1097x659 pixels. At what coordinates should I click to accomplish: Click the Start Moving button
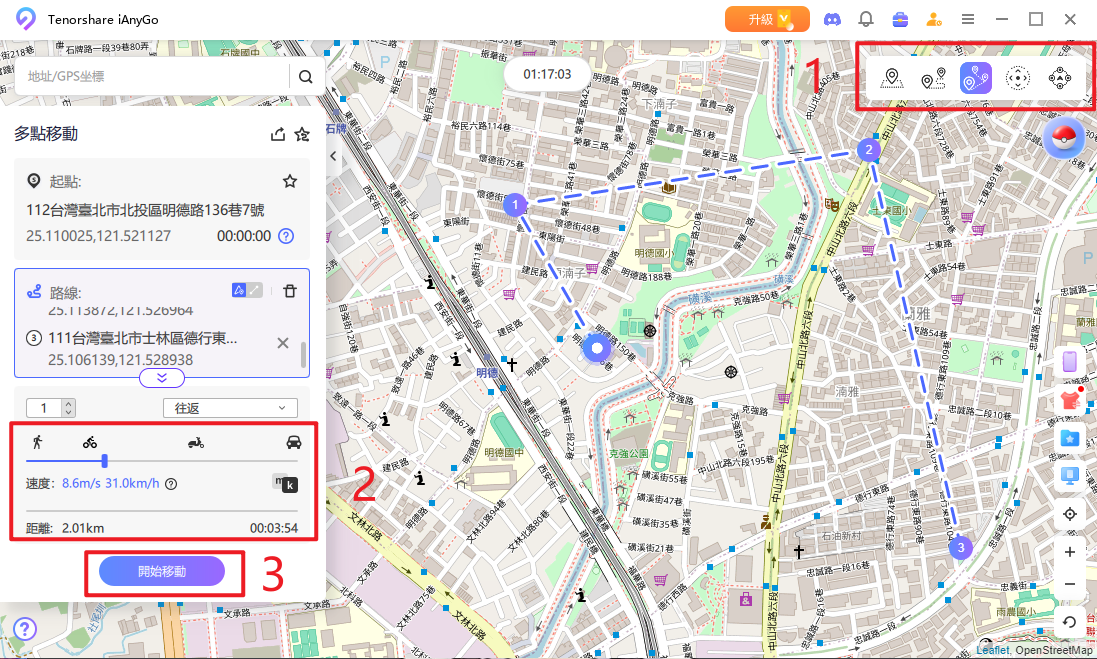pos(162,572)
